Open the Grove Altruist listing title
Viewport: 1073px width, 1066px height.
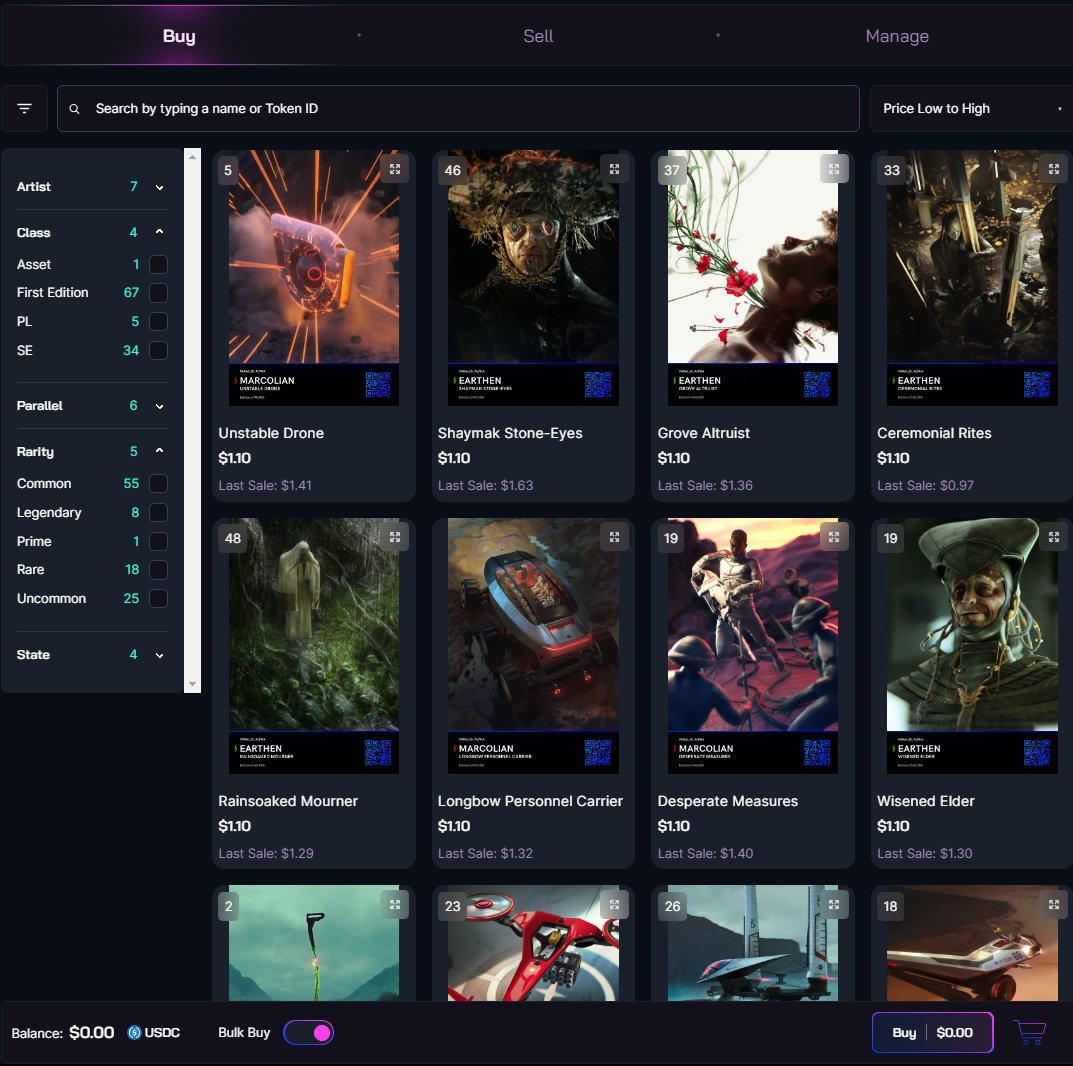click(x=703, y=433)
